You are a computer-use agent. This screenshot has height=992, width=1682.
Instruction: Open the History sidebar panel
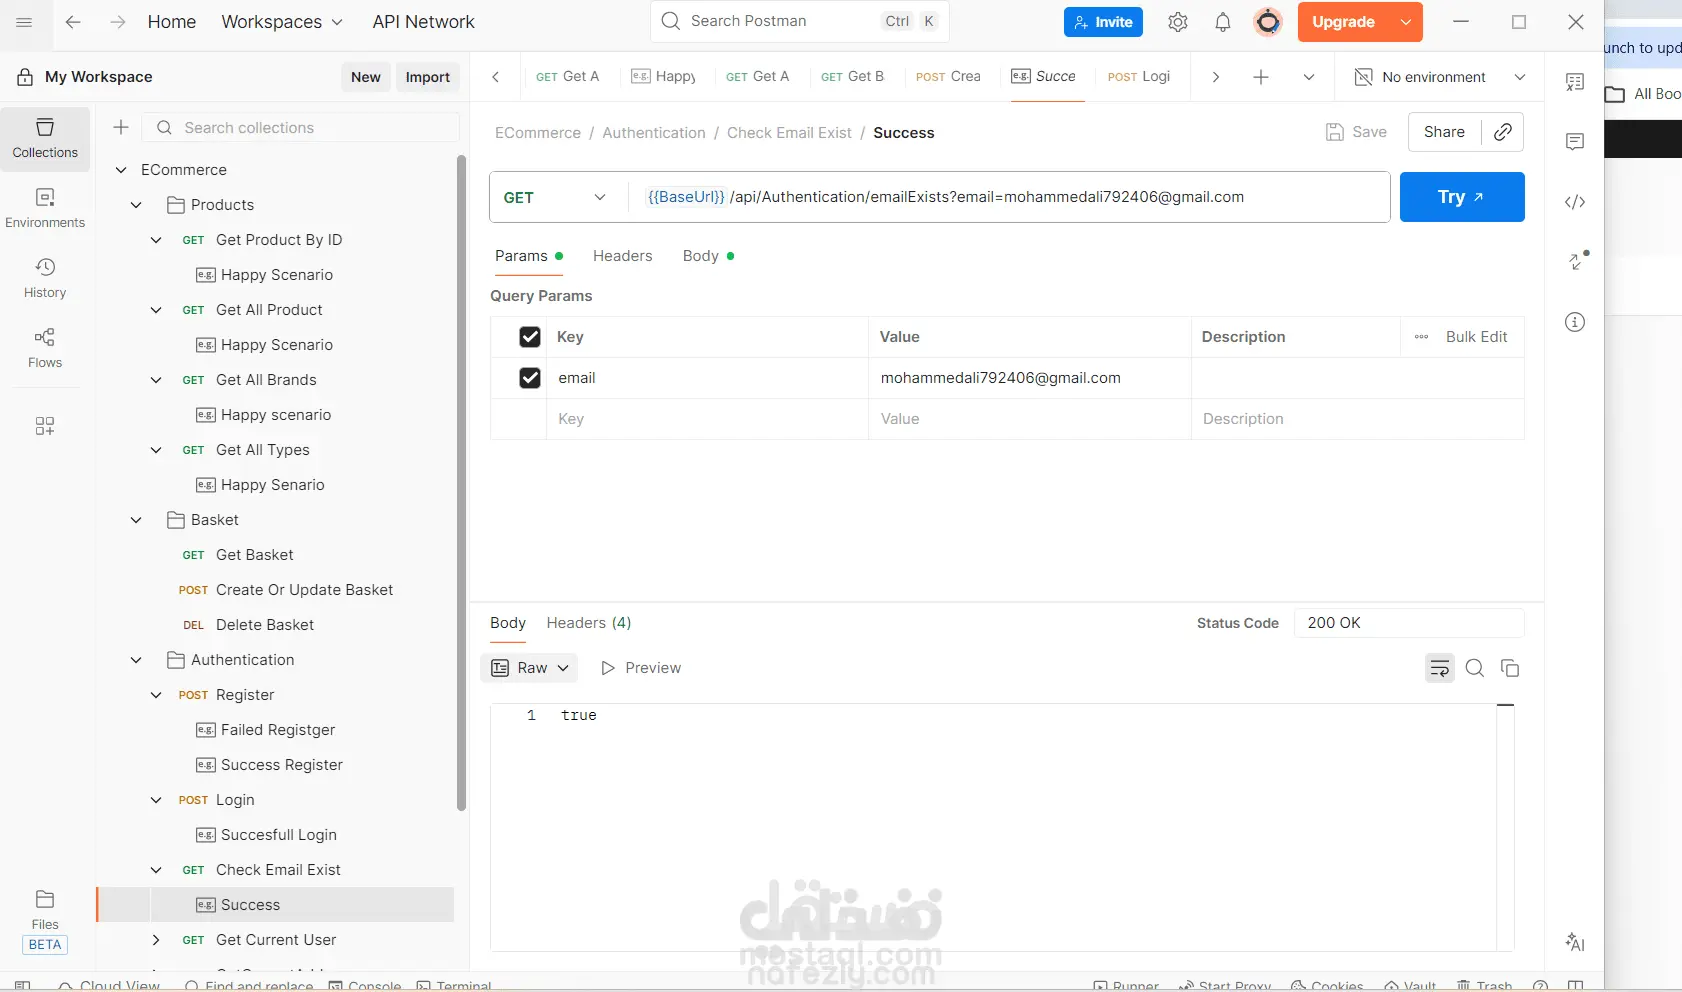[45, 278]
